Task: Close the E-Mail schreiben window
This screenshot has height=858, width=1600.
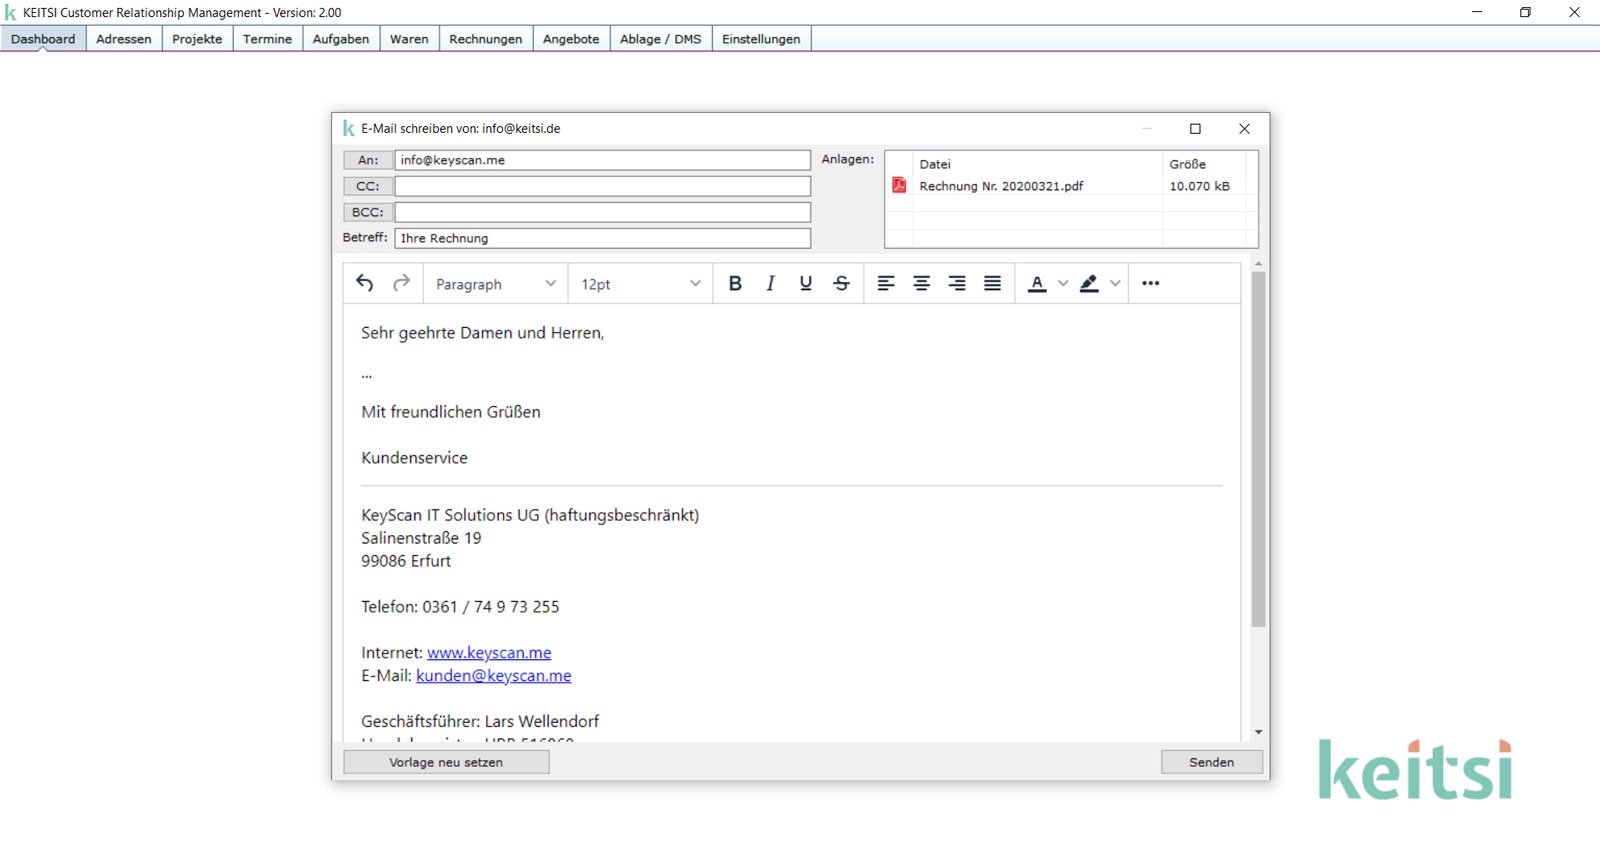Action: coord(1244,129)
